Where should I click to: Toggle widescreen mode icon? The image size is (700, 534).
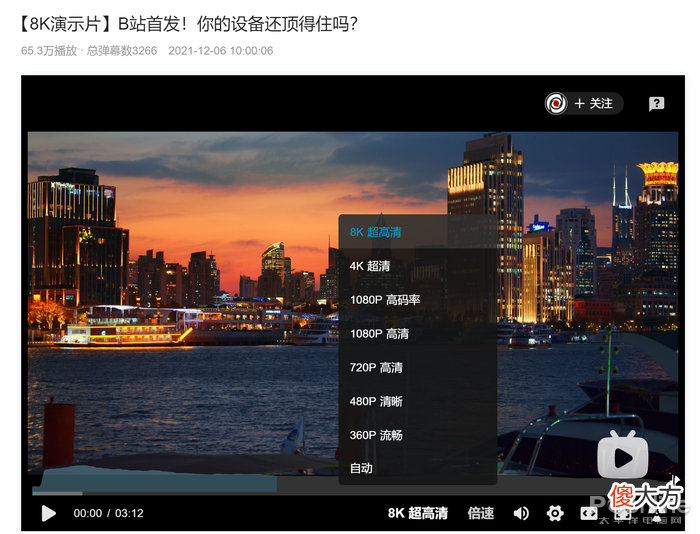589,513
